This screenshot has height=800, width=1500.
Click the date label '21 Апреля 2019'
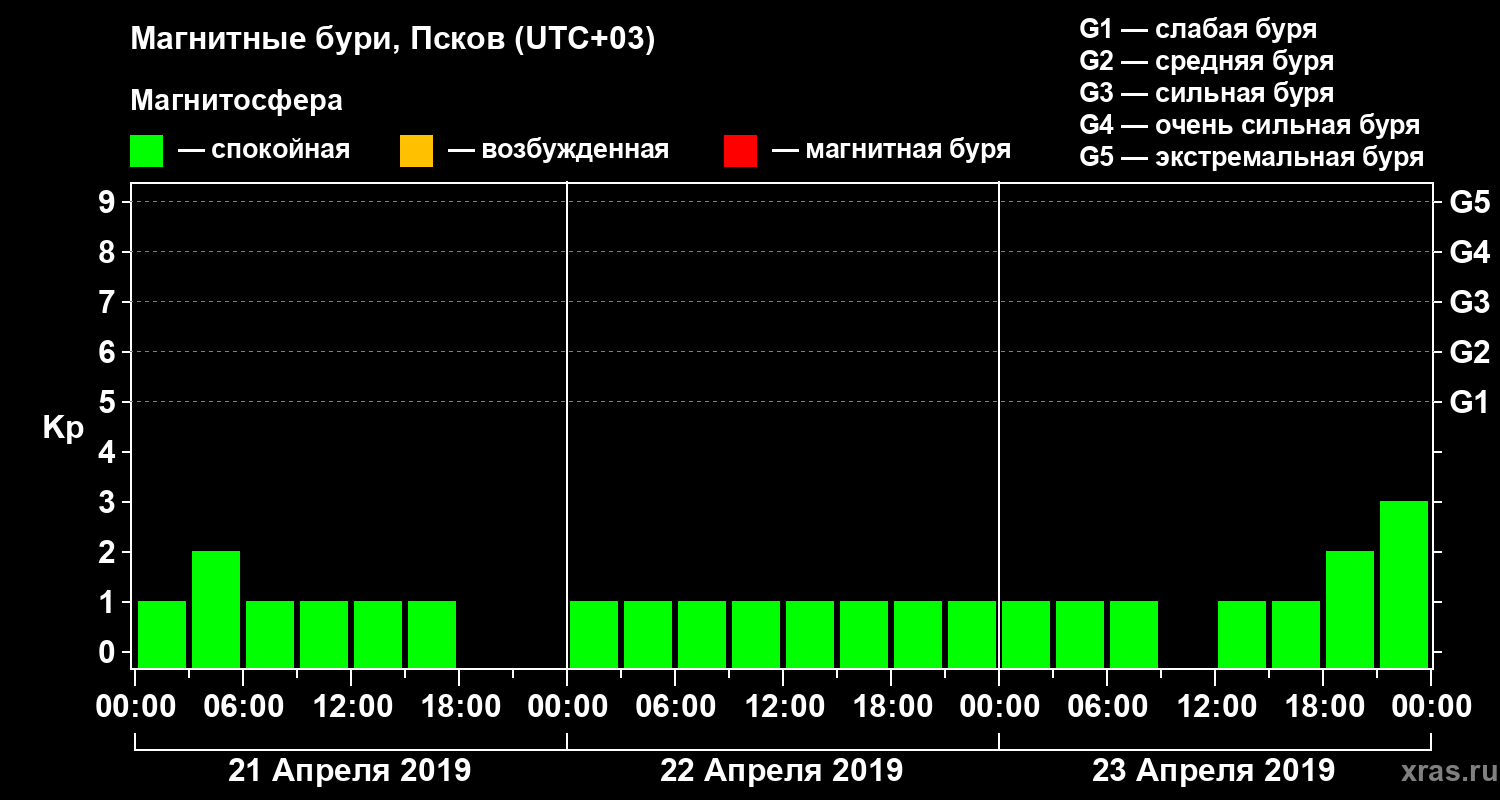pyautogui.click(x=350, y=770)
